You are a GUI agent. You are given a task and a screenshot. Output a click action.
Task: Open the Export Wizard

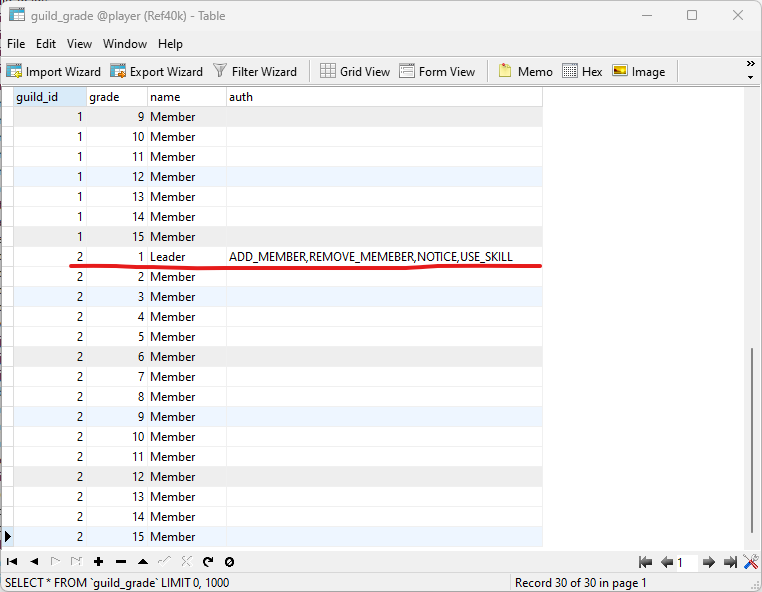click(x=156, y=71)
